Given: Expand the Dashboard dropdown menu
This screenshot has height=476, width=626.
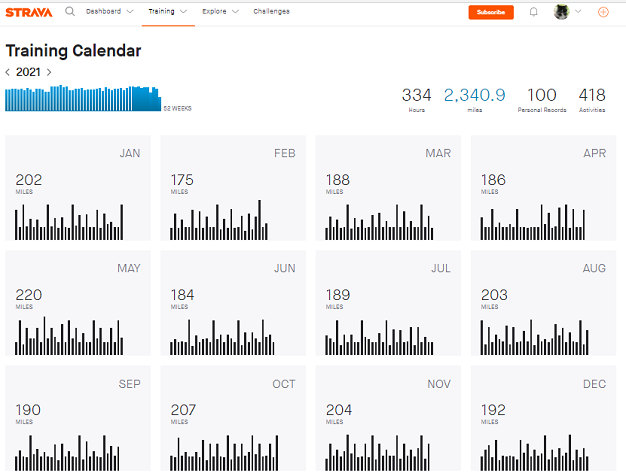Looking at the screenshot, I should pyautogui.click(x=108, y=12).
